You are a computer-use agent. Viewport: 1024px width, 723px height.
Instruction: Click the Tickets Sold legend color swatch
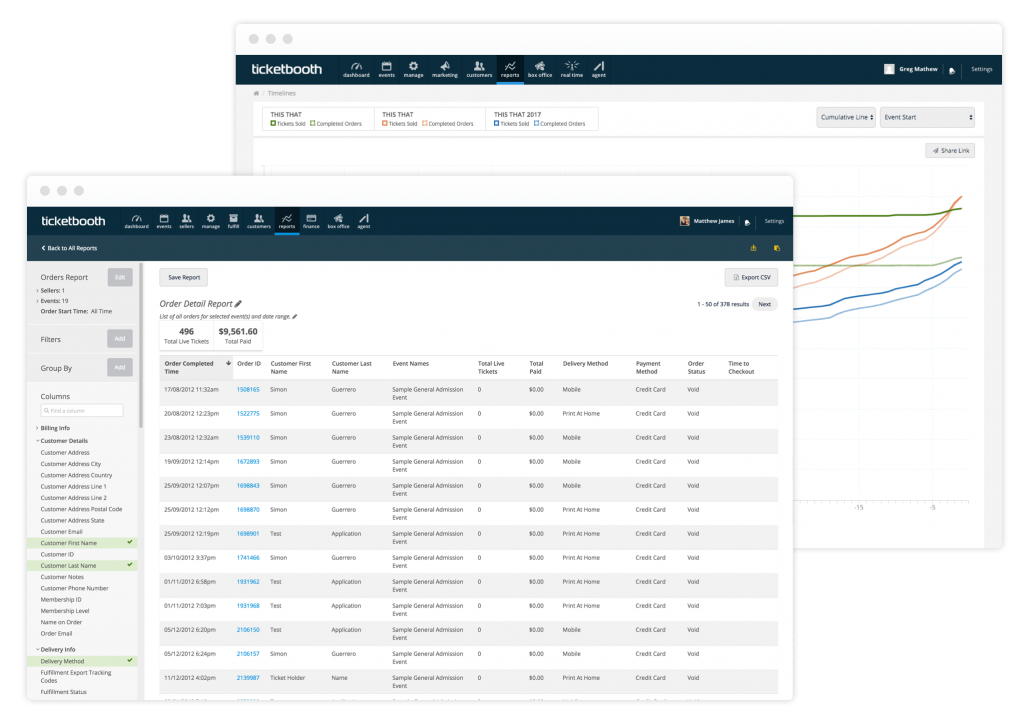coord(272,122)
